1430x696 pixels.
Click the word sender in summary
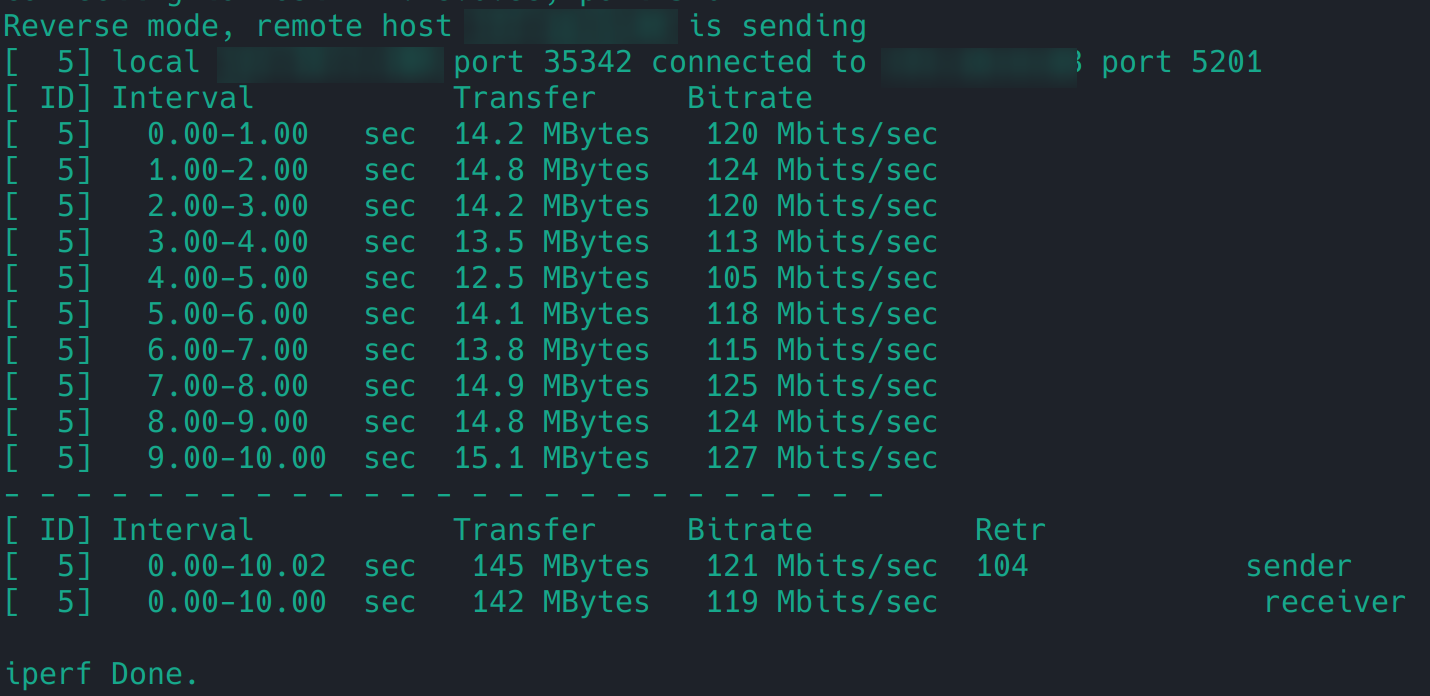pyautogui.click(x=1298, y=566)
